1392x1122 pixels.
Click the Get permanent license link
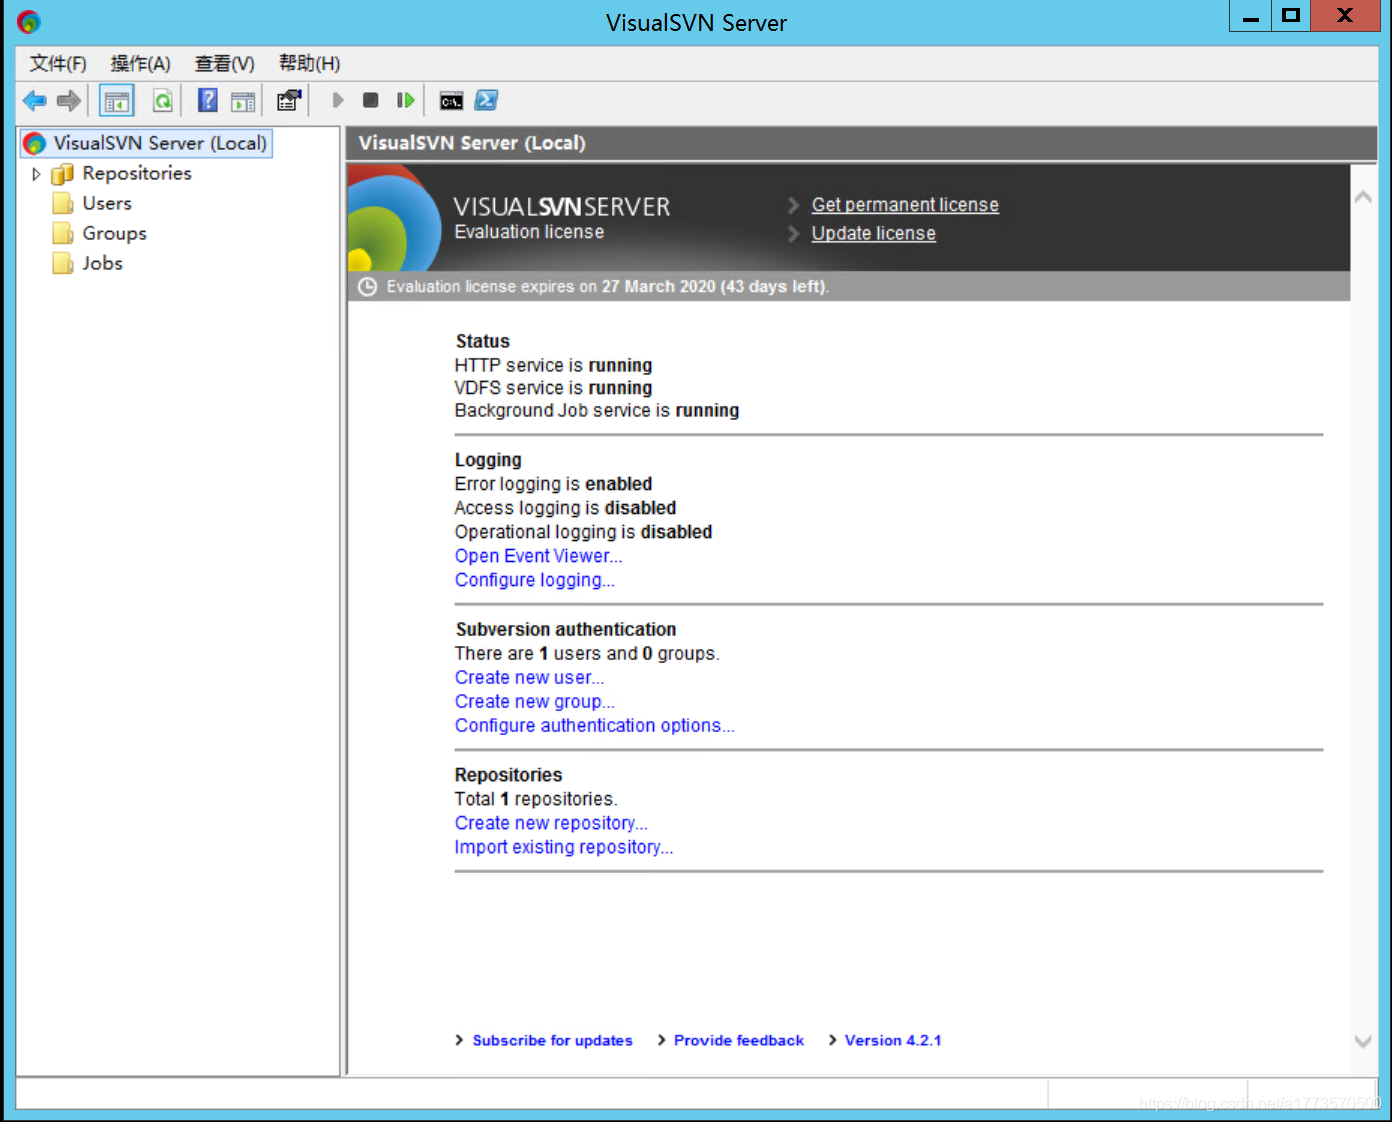[905, 205]
